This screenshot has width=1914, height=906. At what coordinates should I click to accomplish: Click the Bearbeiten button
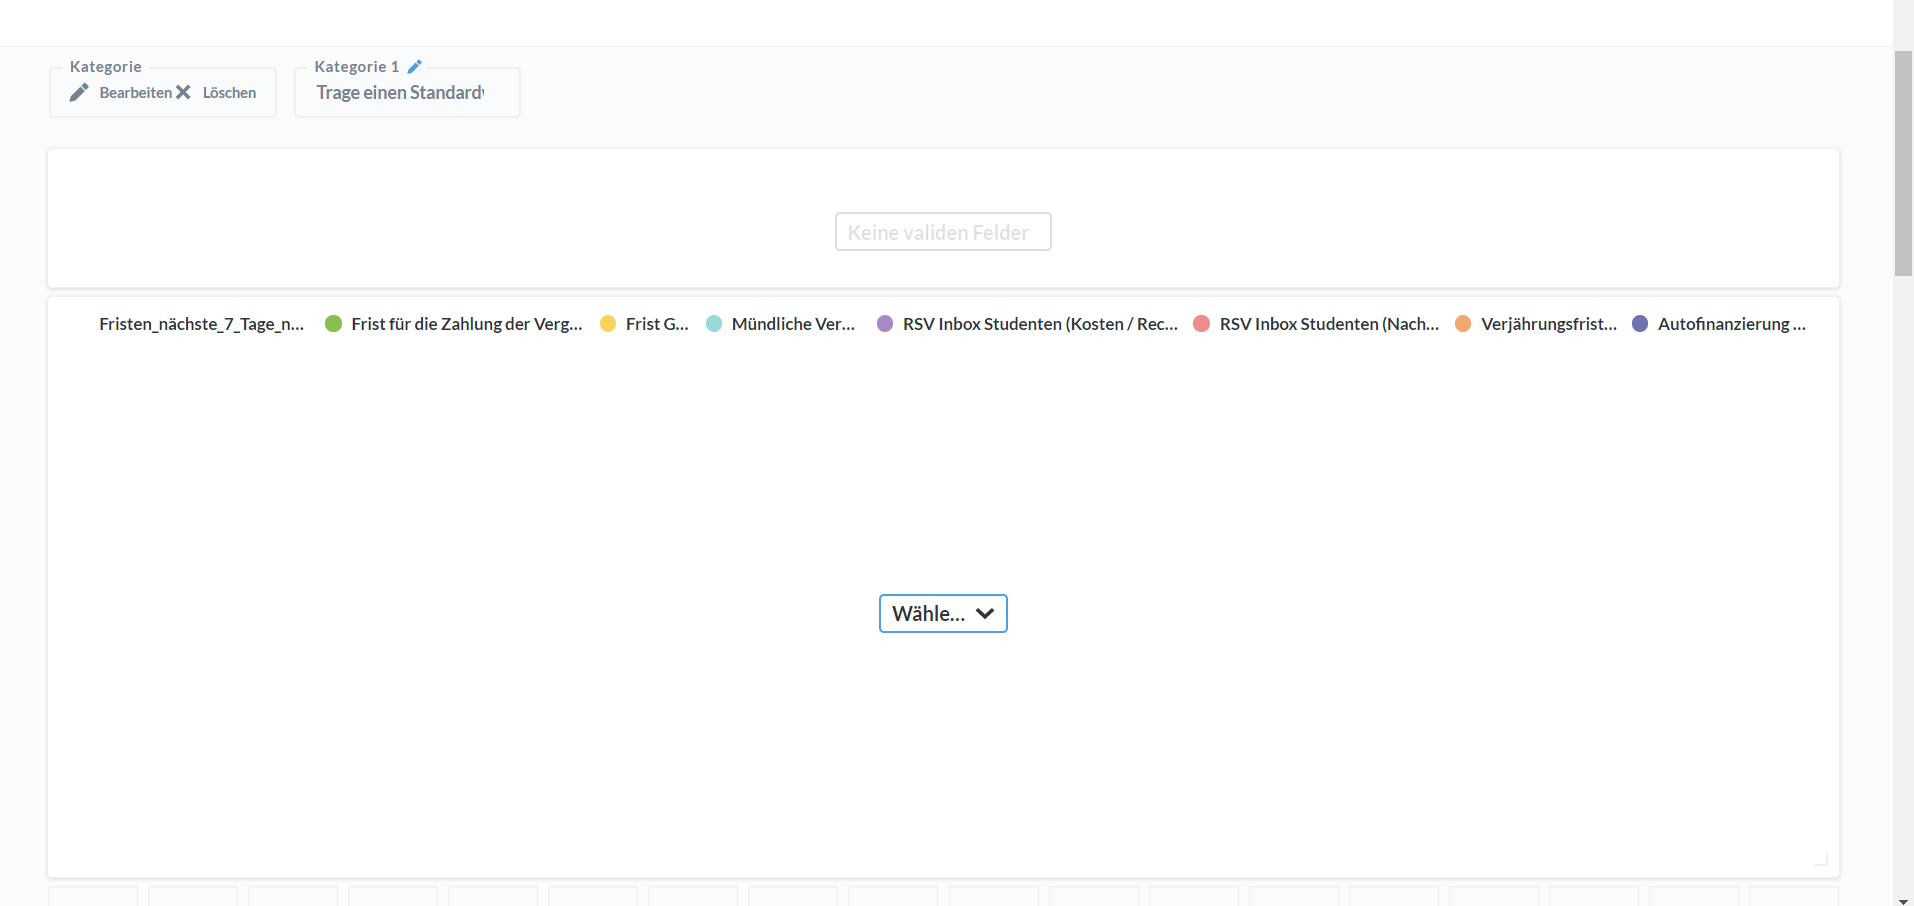(x=121, y=93)
